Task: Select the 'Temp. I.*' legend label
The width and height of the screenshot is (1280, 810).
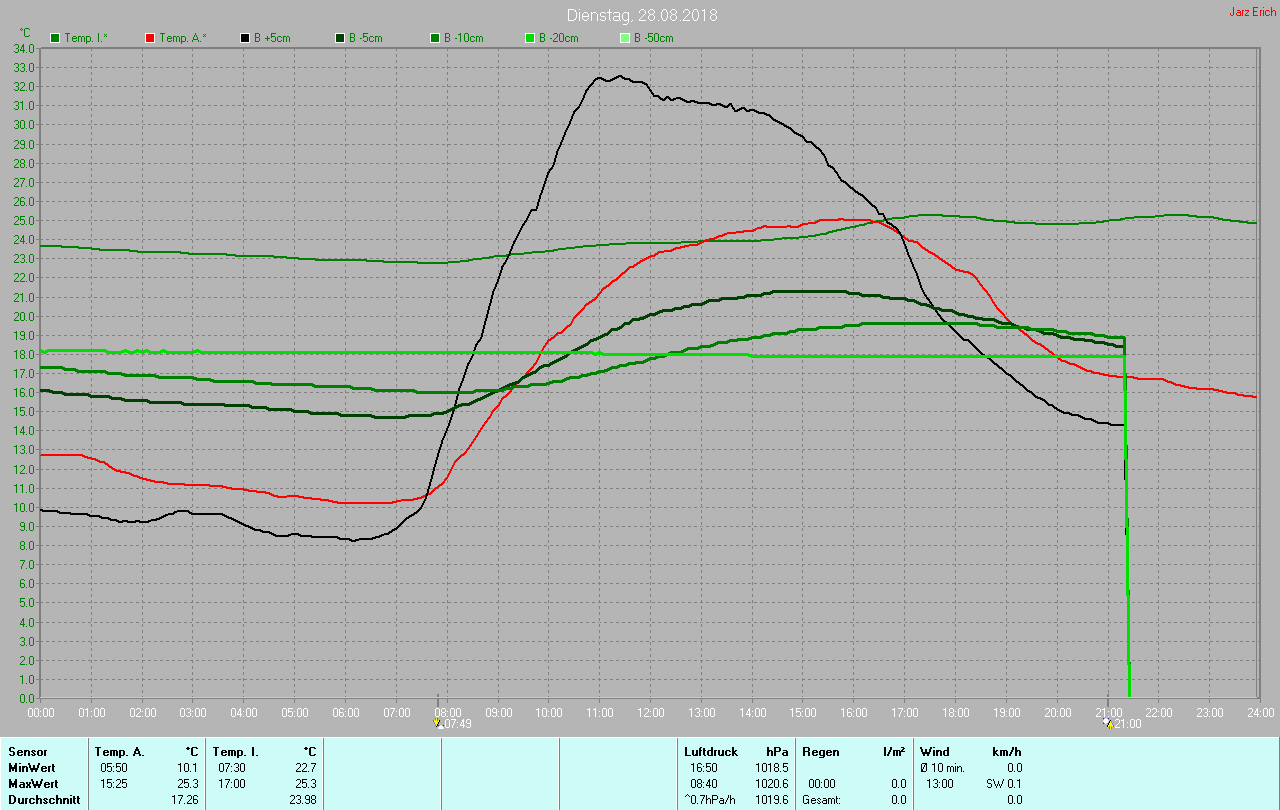Action: tap(87, 38)
